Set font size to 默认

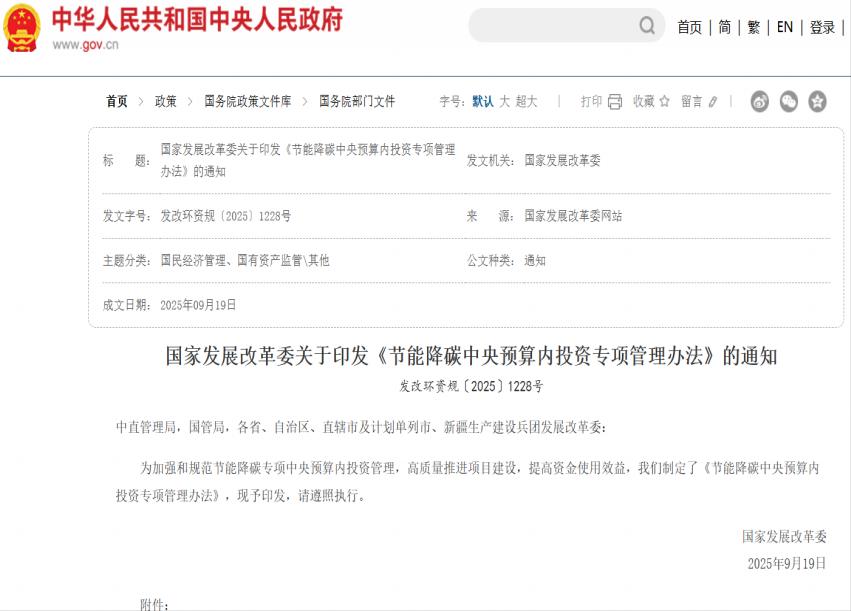tap(483, 101)
